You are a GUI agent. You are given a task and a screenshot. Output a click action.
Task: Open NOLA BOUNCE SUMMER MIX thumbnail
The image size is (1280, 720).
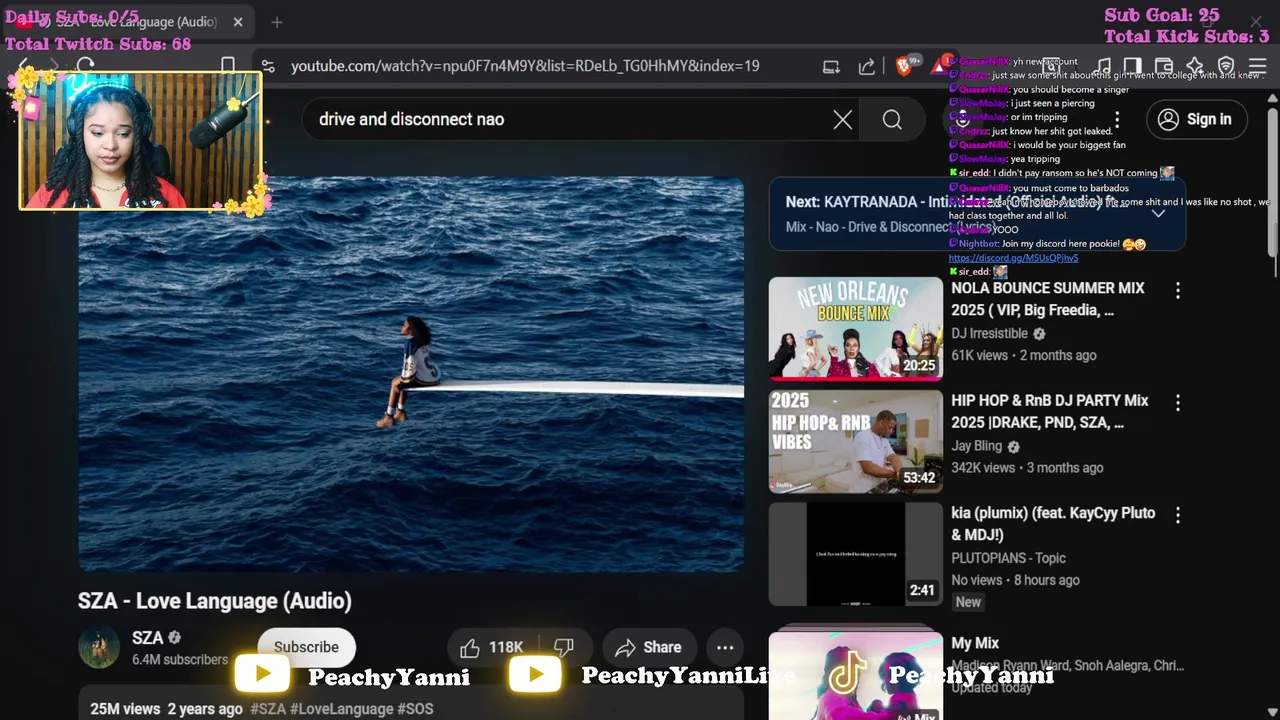tap(855, 328)
